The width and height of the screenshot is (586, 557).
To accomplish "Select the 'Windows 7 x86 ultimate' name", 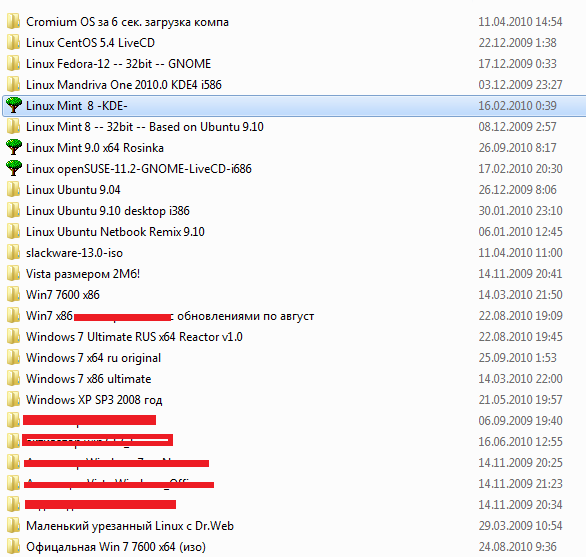I will (89, 379).
